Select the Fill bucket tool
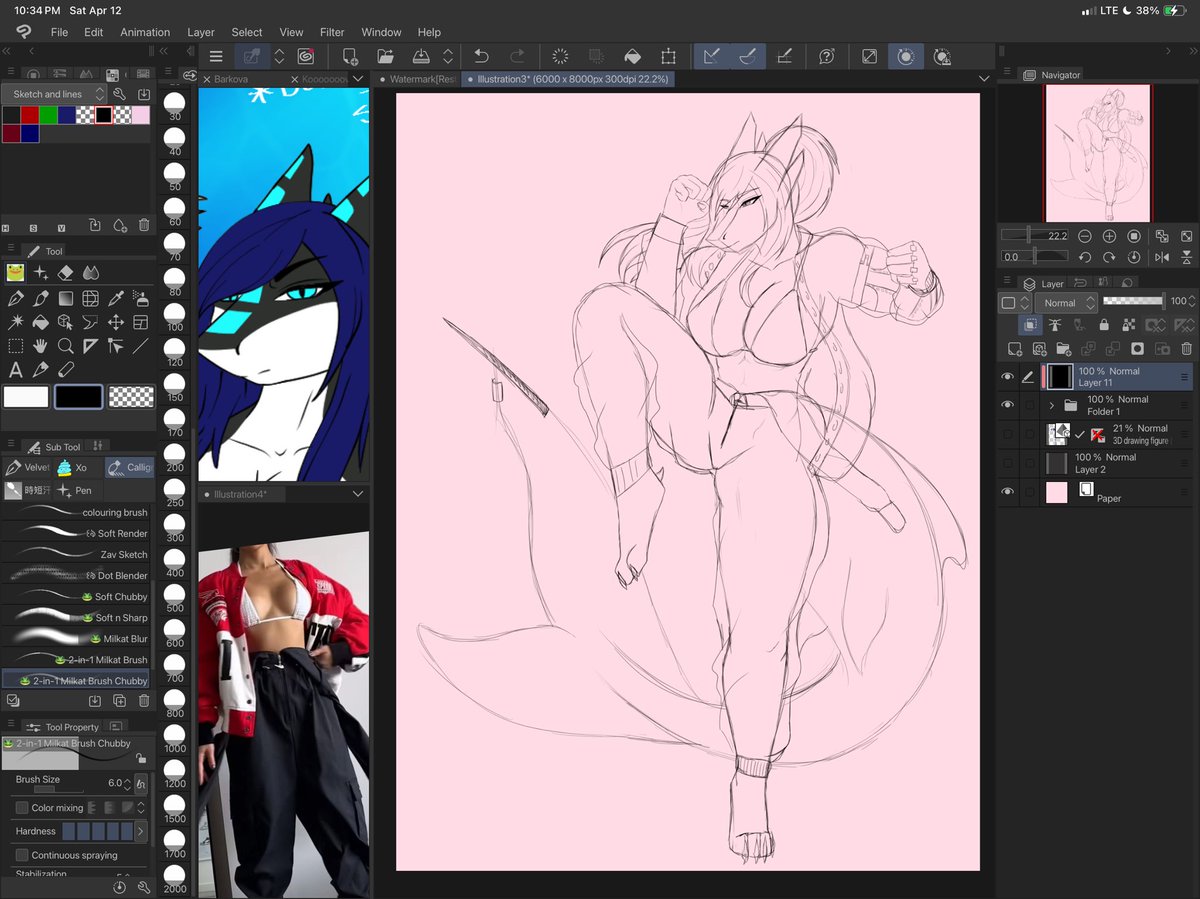Screen dimensions: 1200x899 [40, 322]
